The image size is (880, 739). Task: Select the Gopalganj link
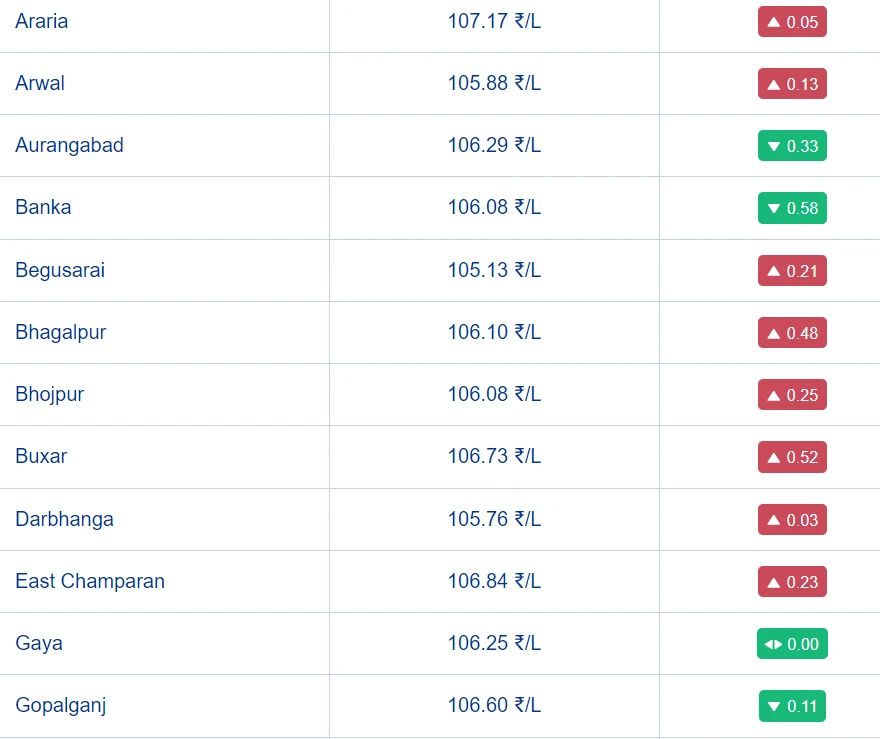click(x=61, y=705)
